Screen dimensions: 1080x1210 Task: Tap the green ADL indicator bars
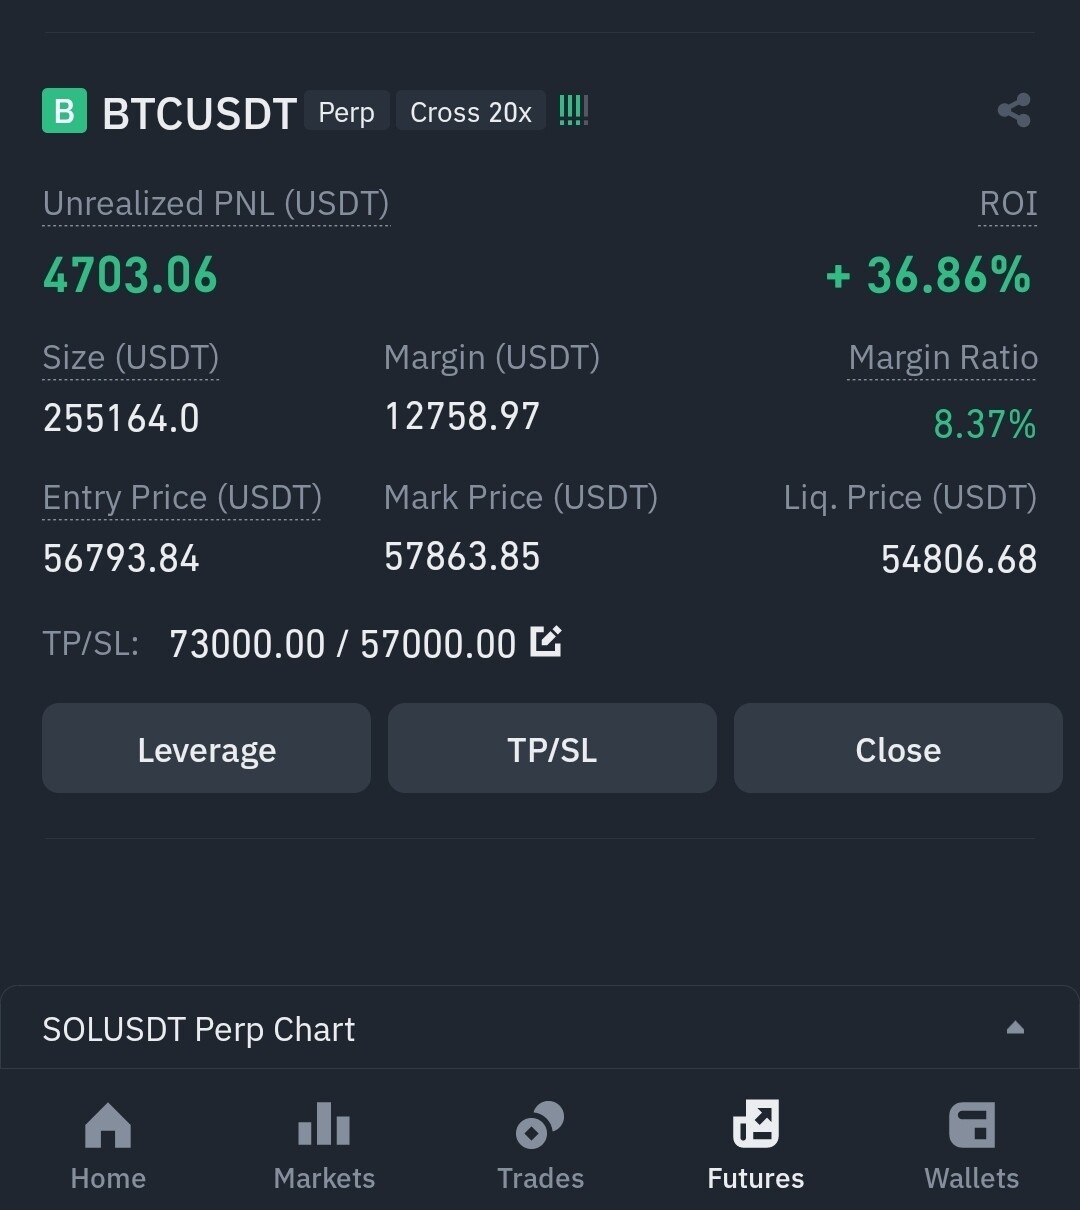pos(573,110)
